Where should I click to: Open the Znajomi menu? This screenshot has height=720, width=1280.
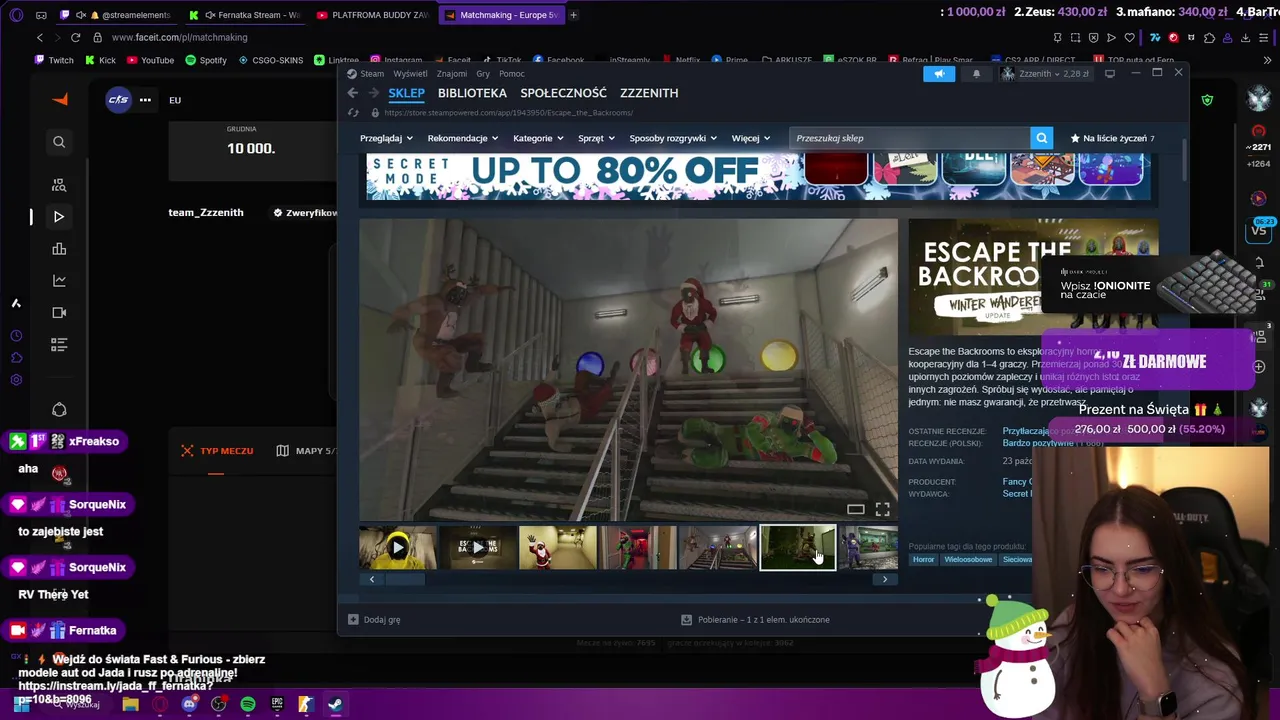coord(451,74)
